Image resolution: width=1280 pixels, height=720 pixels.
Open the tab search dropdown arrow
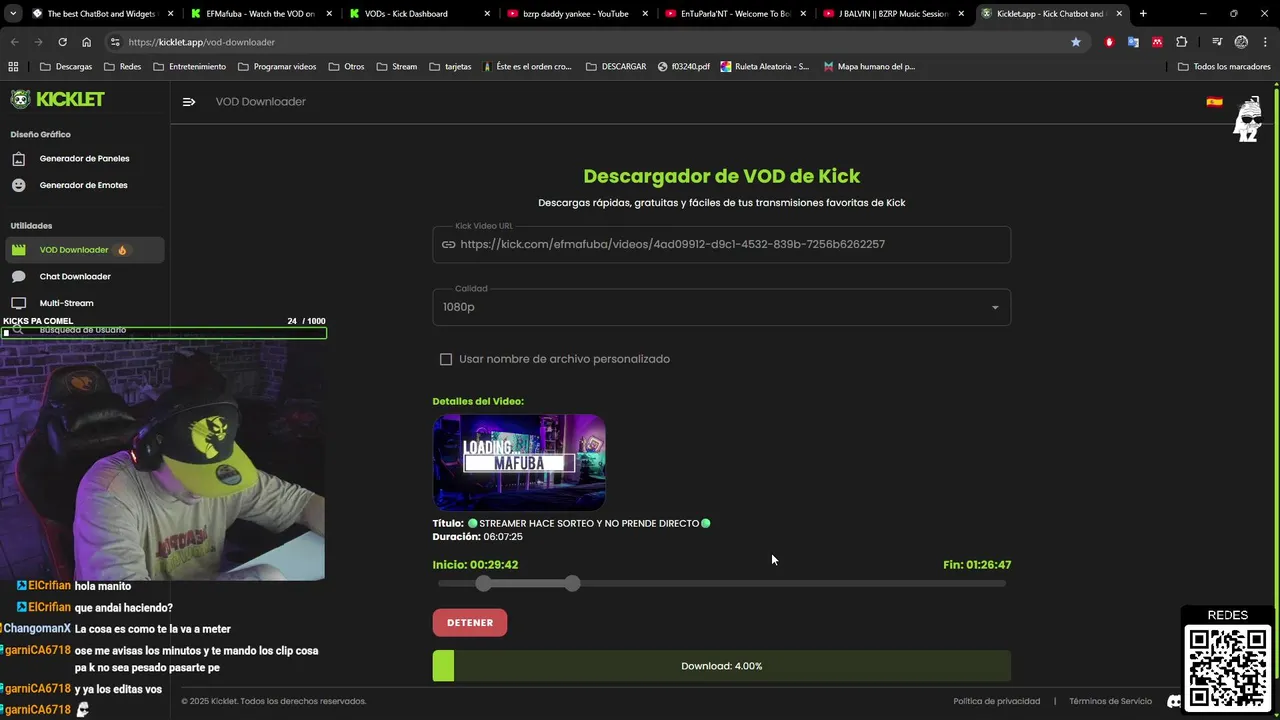pyautogui.click(x=13, y=14)
